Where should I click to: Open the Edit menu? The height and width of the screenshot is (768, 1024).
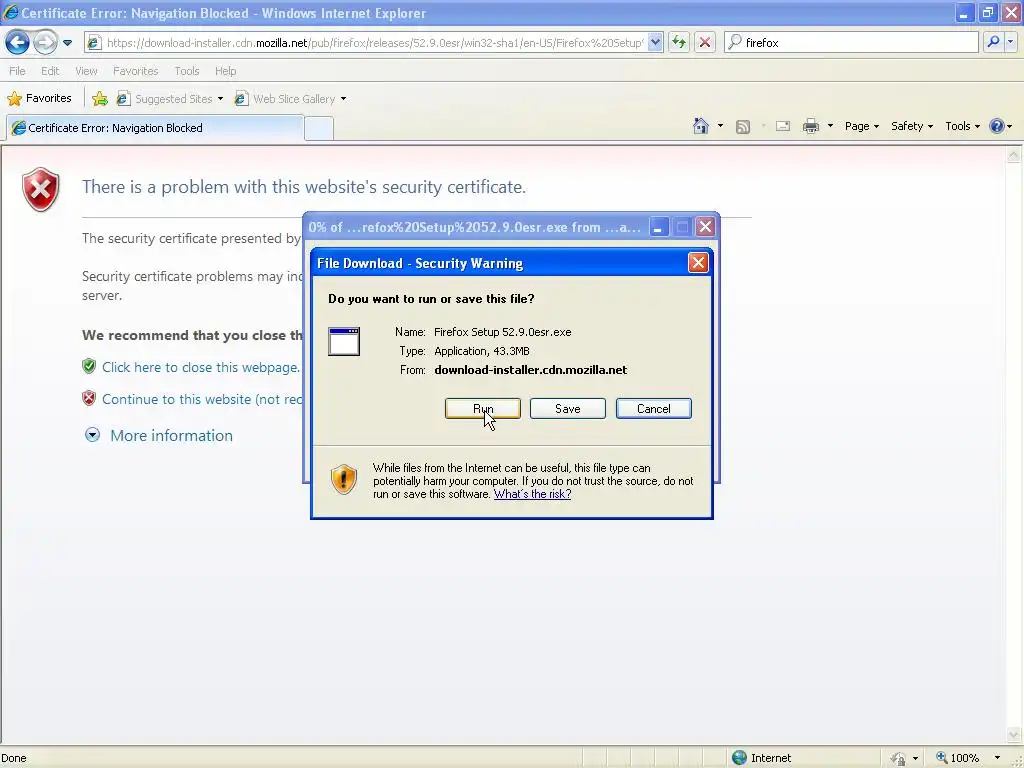pyautogui.click(x=50, y=71)
